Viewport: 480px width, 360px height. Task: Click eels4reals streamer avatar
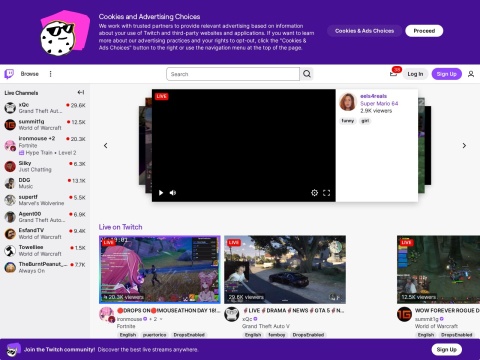pyautogui.click(x=348, y=102)
